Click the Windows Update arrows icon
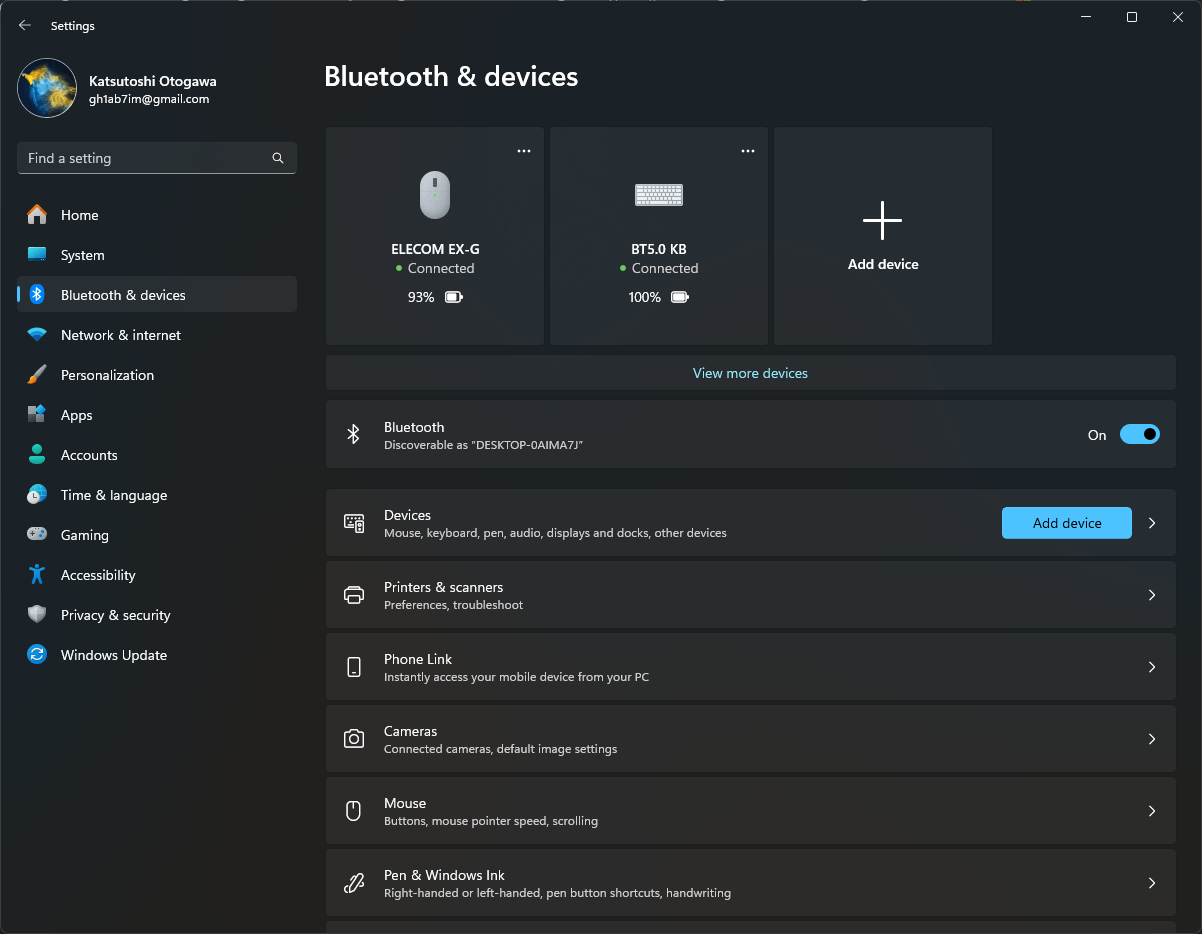 pos(37,655)
